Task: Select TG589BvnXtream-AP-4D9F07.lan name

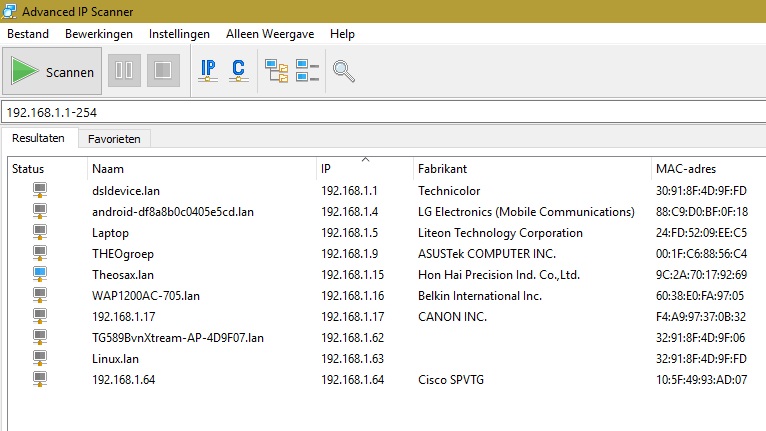Action: (x=178, y=338)
